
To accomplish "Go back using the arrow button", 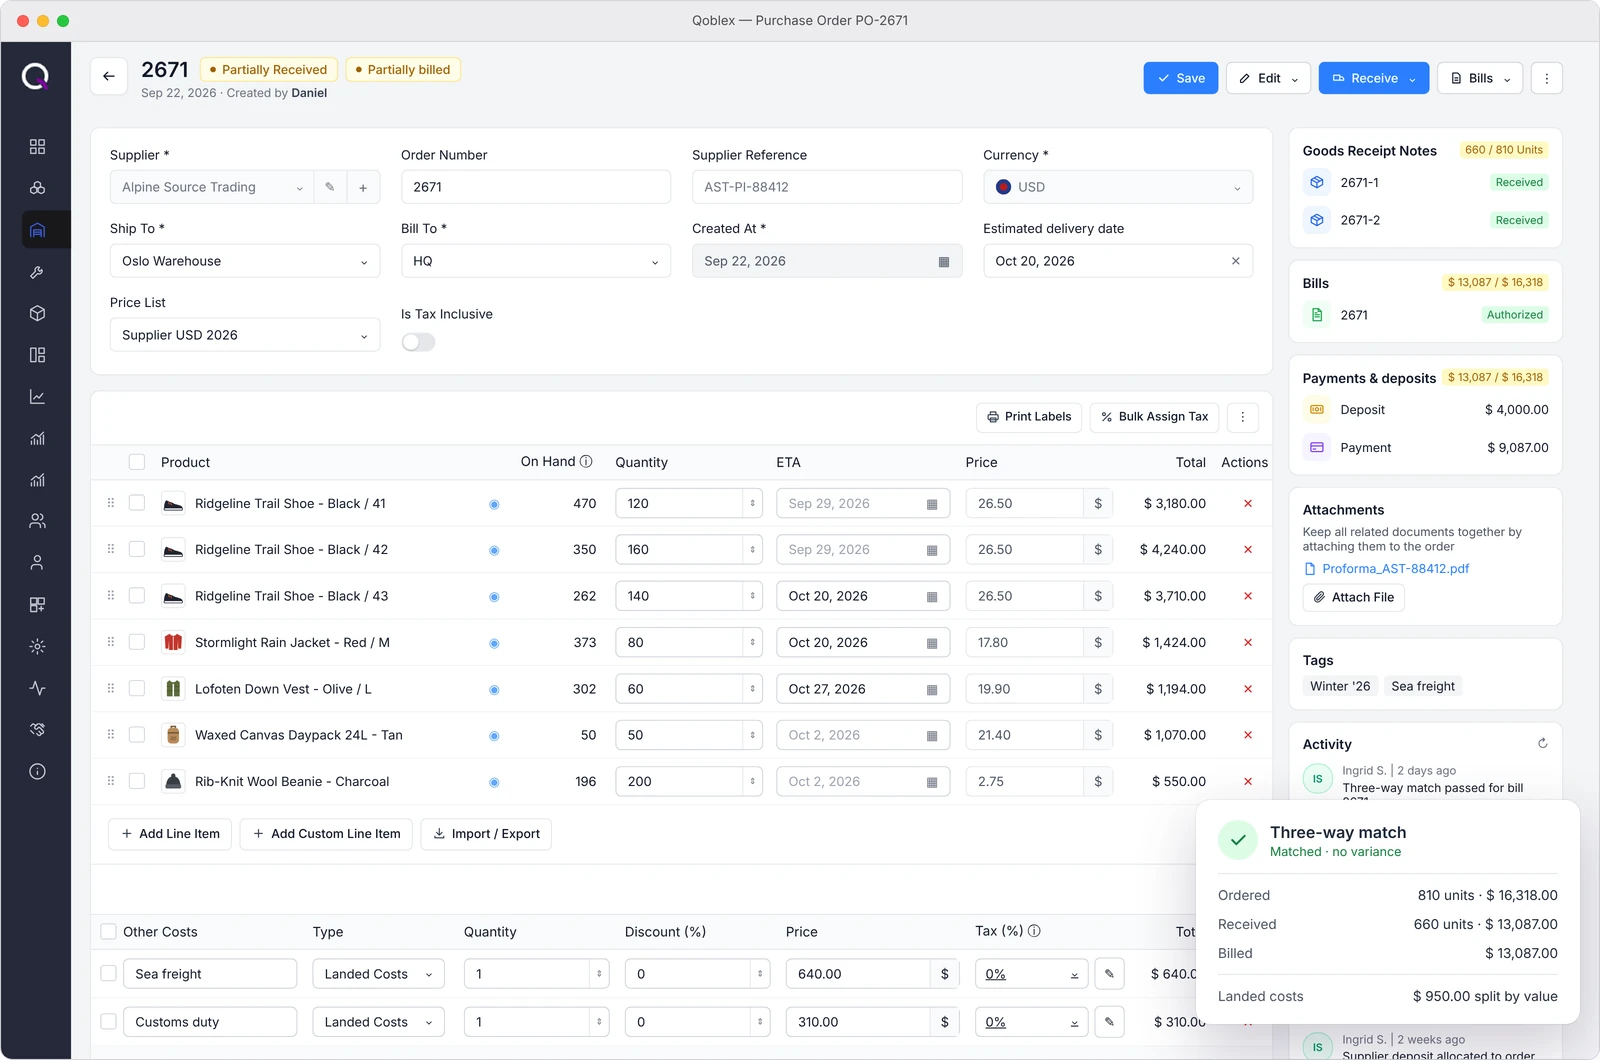I will (x=109, y=77).
